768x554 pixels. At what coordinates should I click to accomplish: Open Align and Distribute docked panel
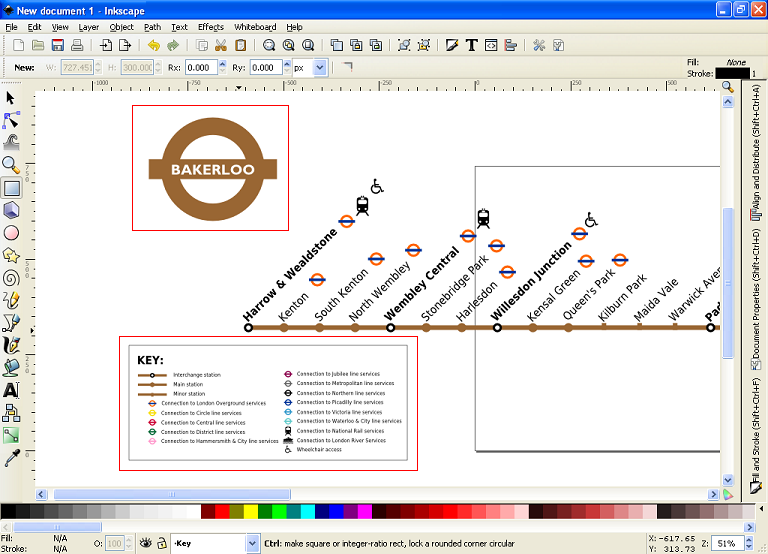tap(756, 153)
